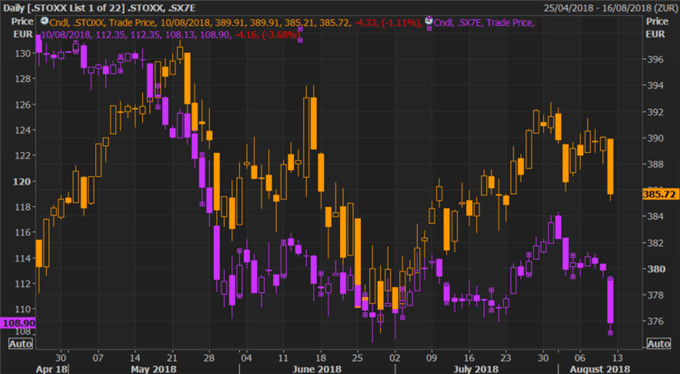Toggle right axis Auto scaling
Image resolution: width=680 pixels, height=374 pixels.
click(658, 344)
